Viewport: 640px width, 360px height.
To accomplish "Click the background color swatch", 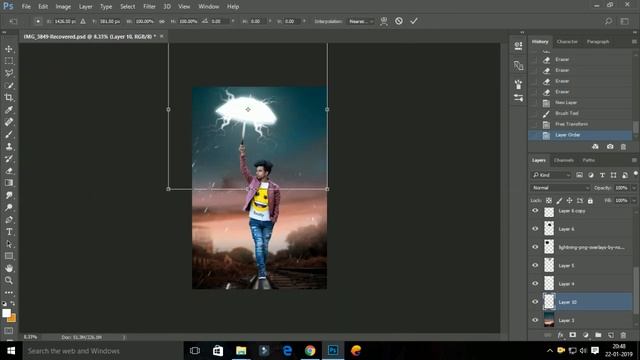I will click(x=12, y=318).
